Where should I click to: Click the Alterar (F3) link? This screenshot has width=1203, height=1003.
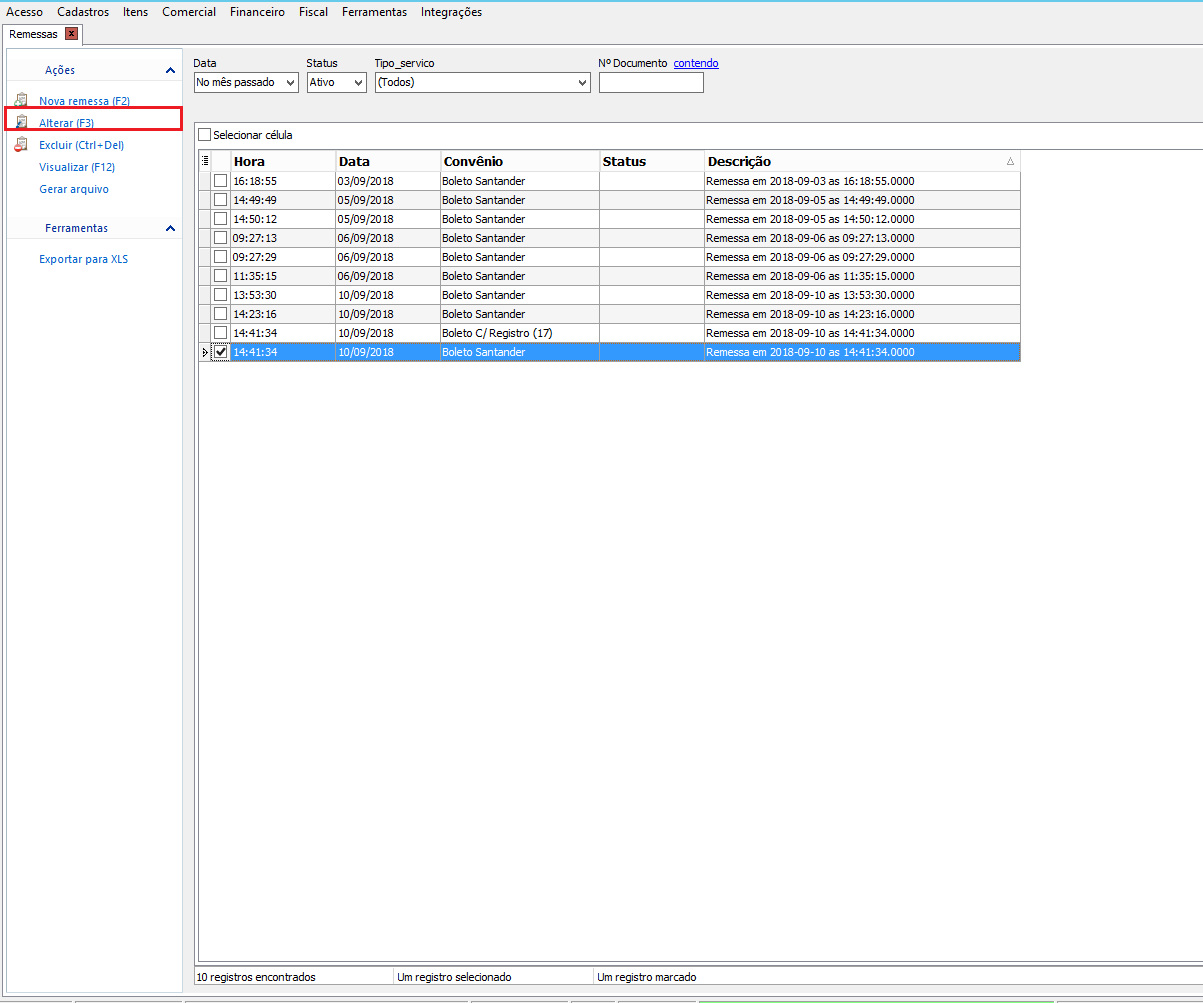[x=66, y=123]
